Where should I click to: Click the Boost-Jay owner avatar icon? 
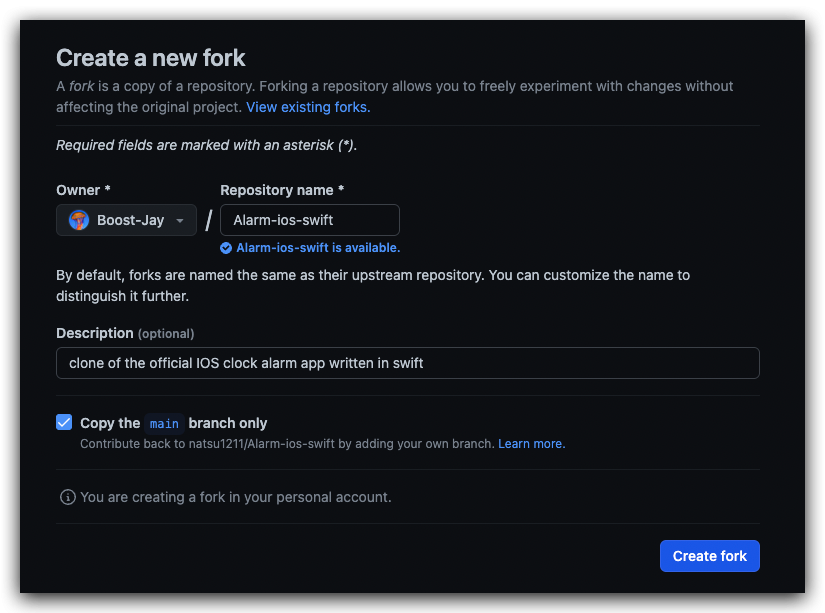click(x=79, y=220)
